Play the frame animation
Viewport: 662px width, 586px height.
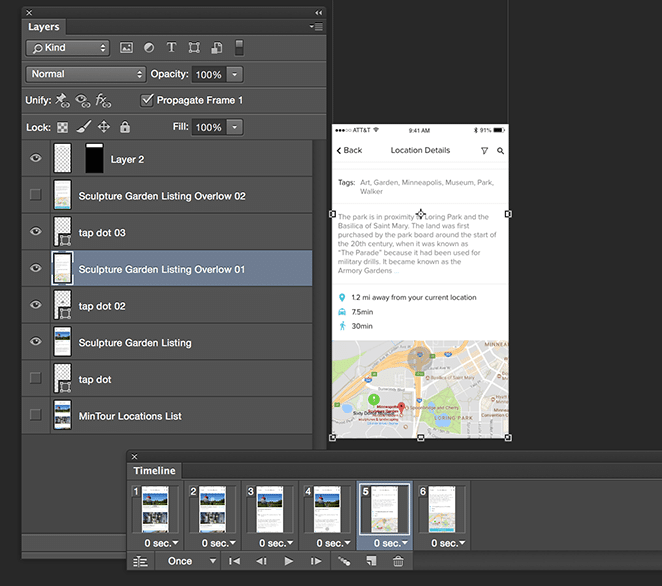point(289,562)
